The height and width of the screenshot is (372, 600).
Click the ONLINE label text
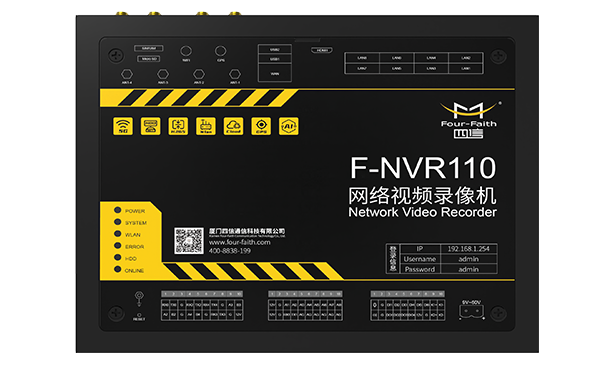pyautogui.click(x=134, y=271)
